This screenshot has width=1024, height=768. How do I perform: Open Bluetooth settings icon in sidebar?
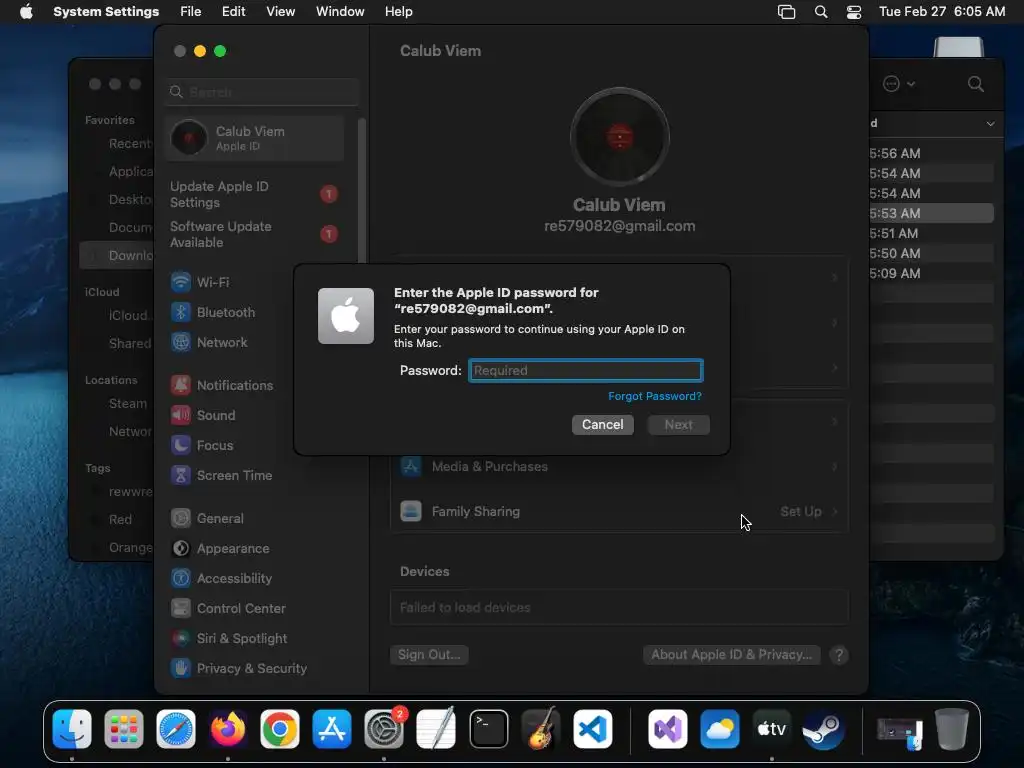pyautogui.click(x=181, y=312)
